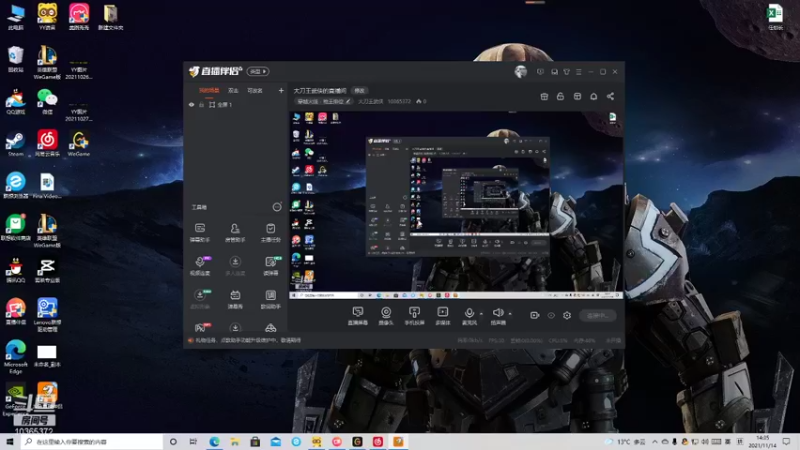Add a screen capture source (直播屏幕)
This screenshot has width=800, height=450.
(358, 315)
